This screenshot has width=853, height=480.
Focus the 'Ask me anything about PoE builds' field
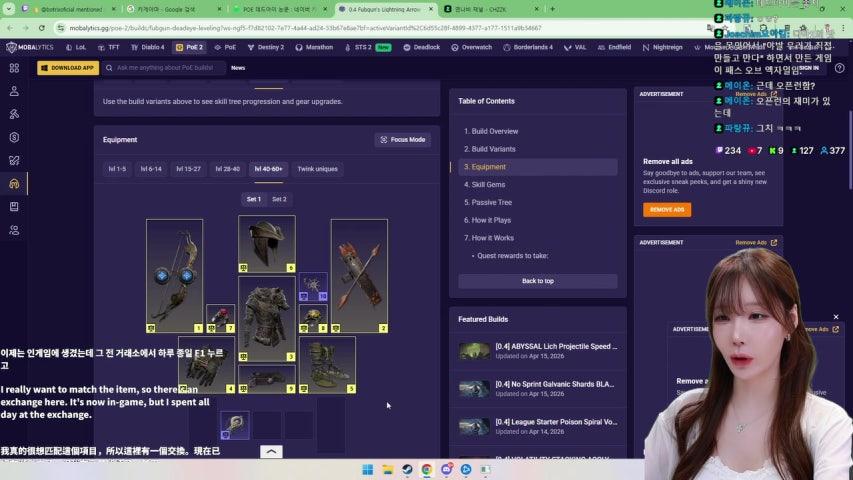pos(165,68)
